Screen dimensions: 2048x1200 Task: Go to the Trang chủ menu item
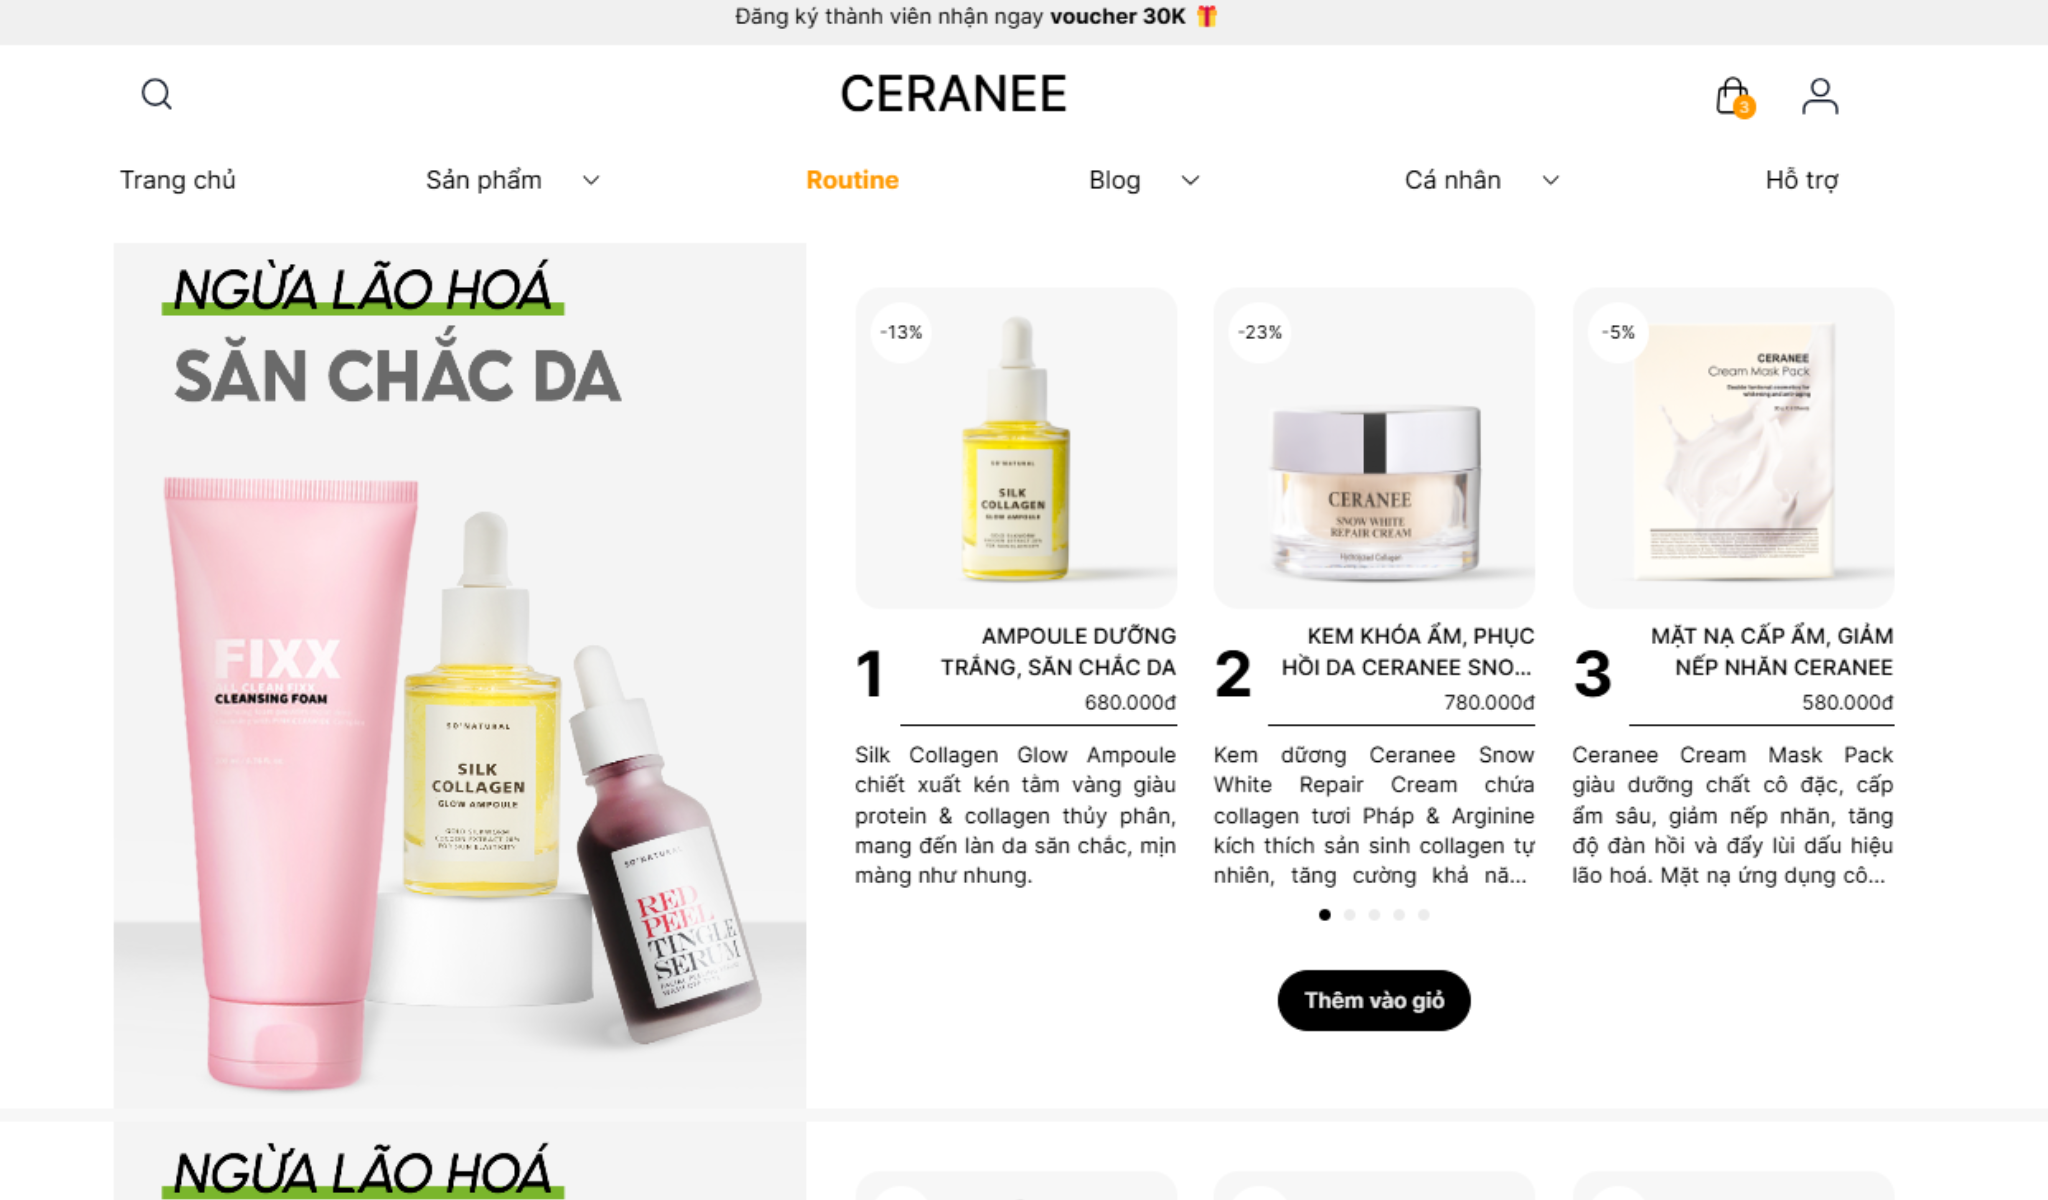pyautogui.click(x=178, y=180)
